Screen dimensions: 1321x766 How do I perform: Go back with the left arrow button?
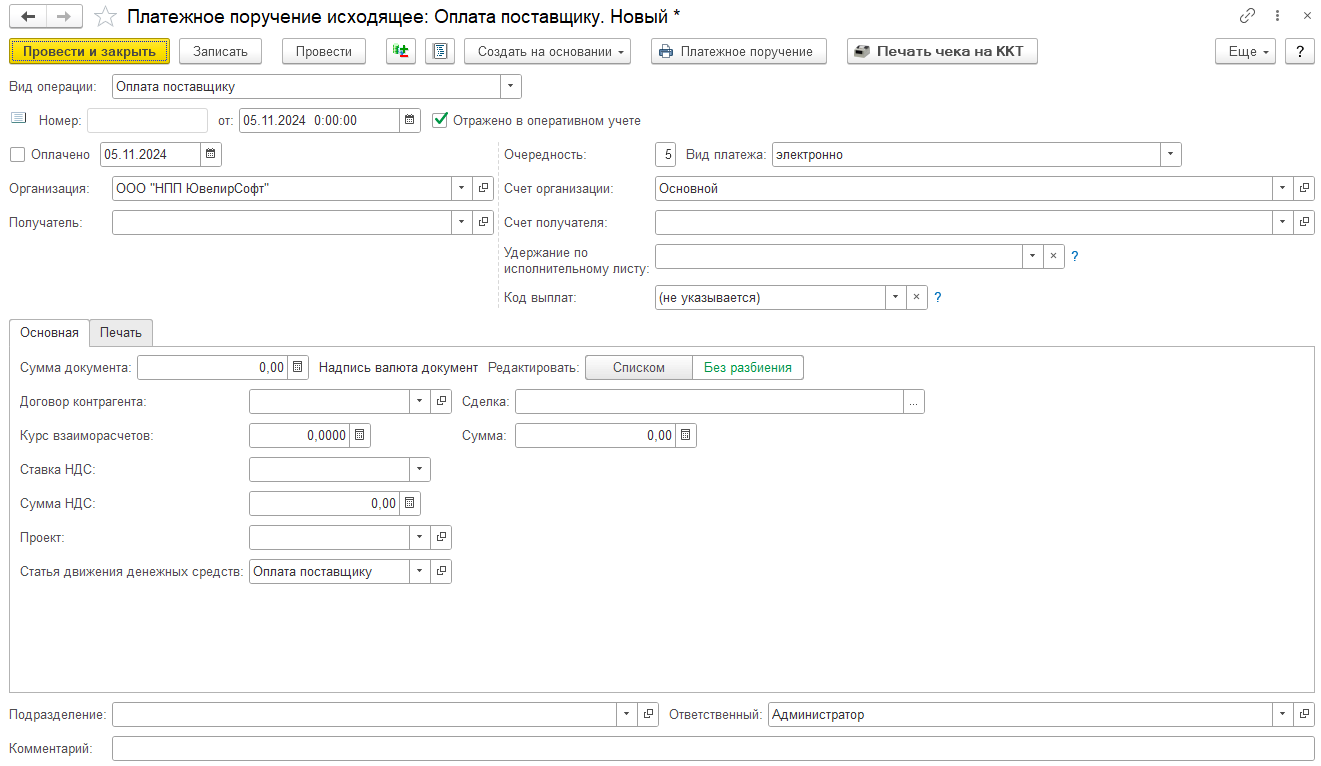point(28,16)
